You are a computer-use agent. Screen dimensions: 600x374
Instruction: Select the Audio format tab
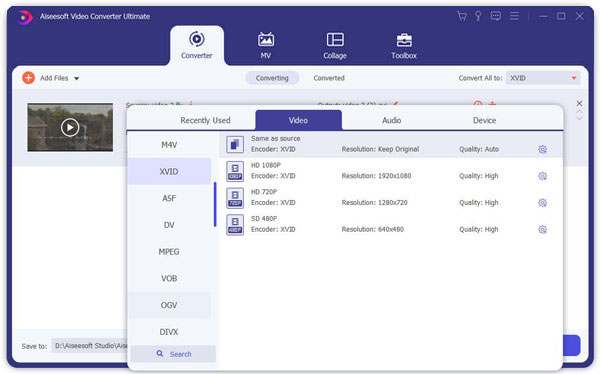tap(391, 120)
